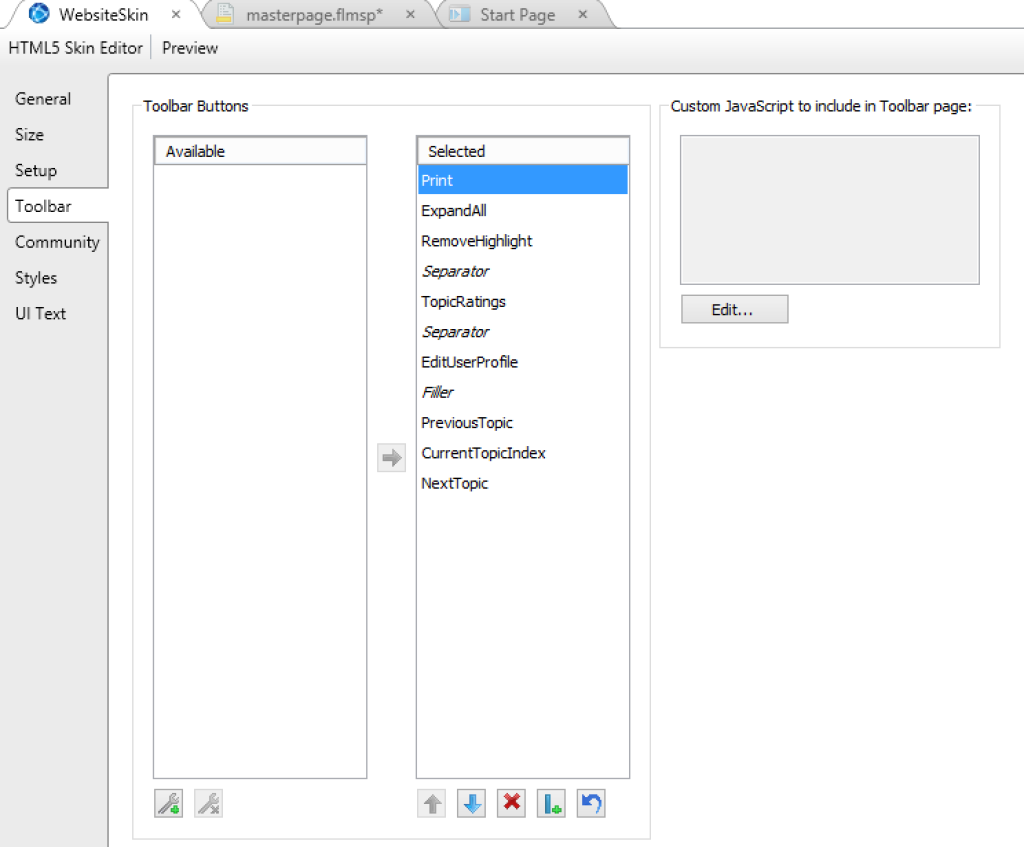1024x847 pixels.
Task: Select EditUserProfile in the Selected list
Action: pos(522,362)
